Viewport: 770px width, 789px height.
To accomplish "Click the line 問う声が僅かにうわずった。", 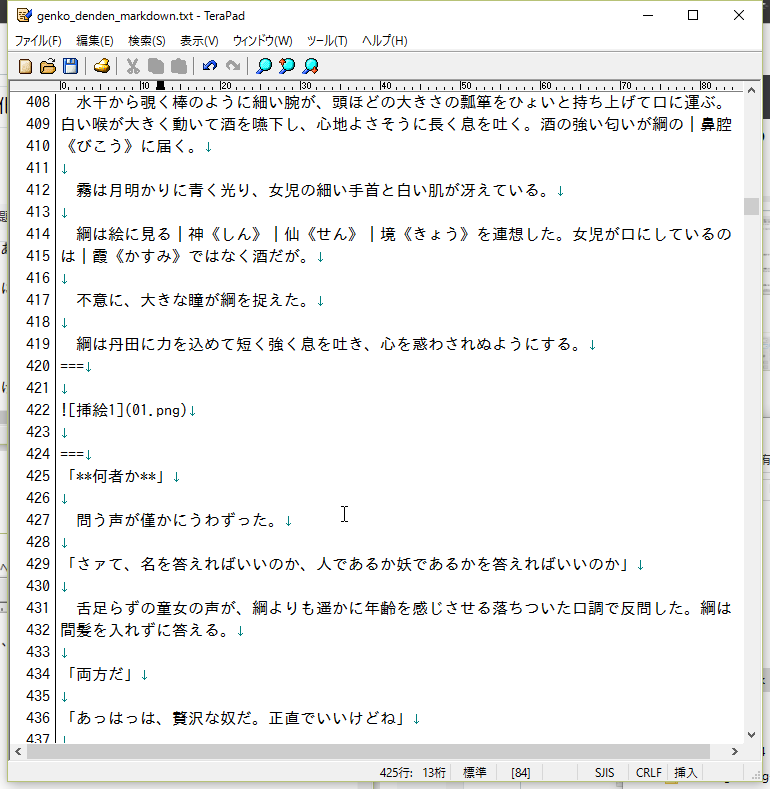I will [179, 520].
